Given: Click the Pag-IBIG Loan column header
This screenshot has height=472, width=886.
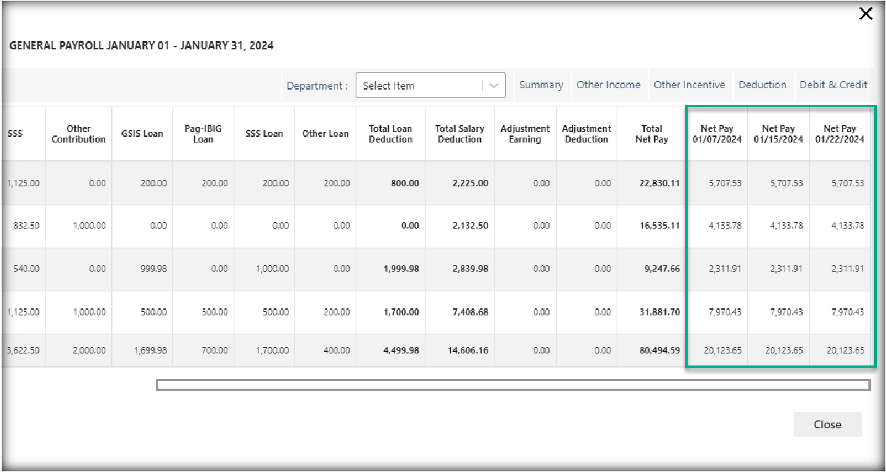Looking at the screenshot, I should 203,134.
